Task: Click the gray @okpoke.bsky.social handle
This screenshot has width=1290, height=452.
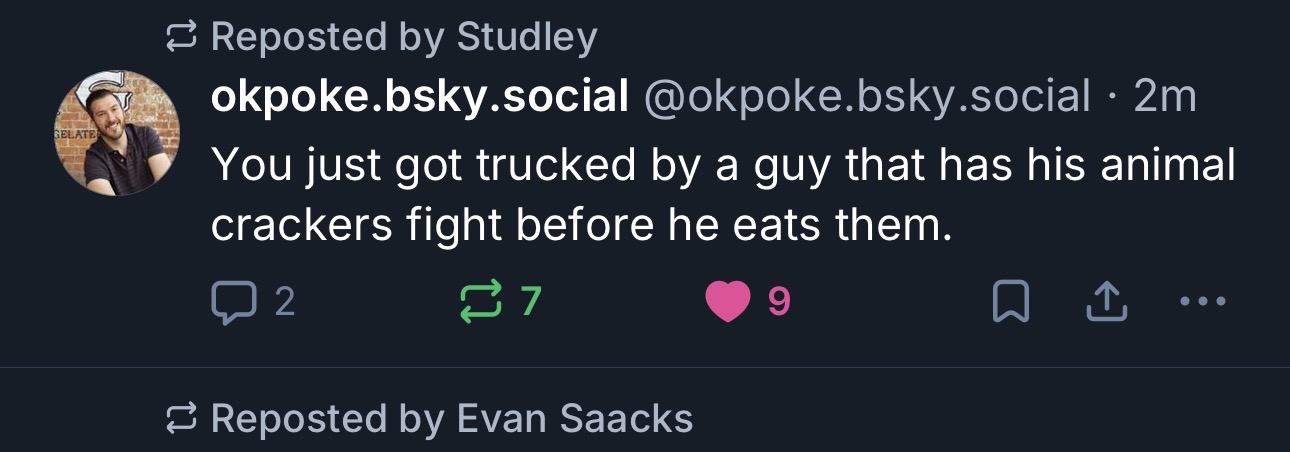Action: coord(867,97)
